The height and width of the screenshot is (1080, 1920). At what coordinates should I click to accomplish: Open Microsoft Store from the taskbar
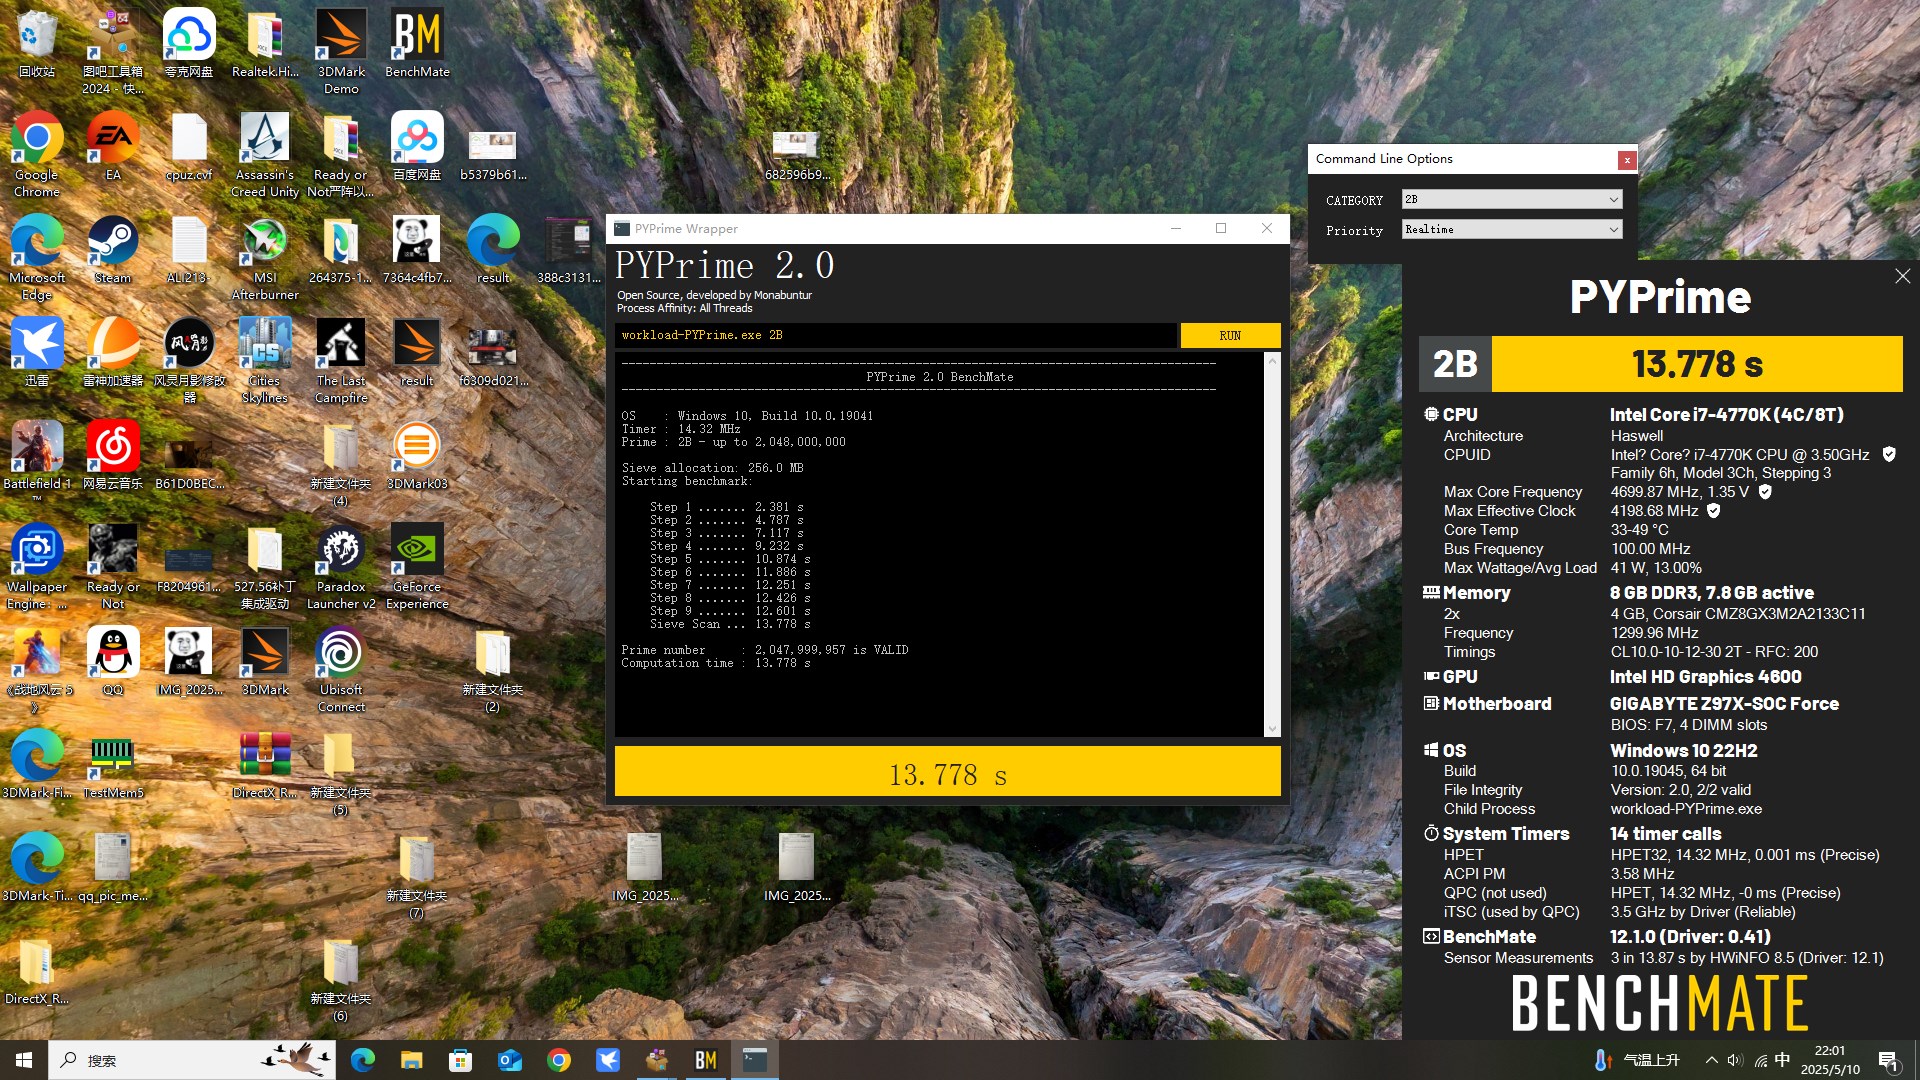tap(460, 1060)
